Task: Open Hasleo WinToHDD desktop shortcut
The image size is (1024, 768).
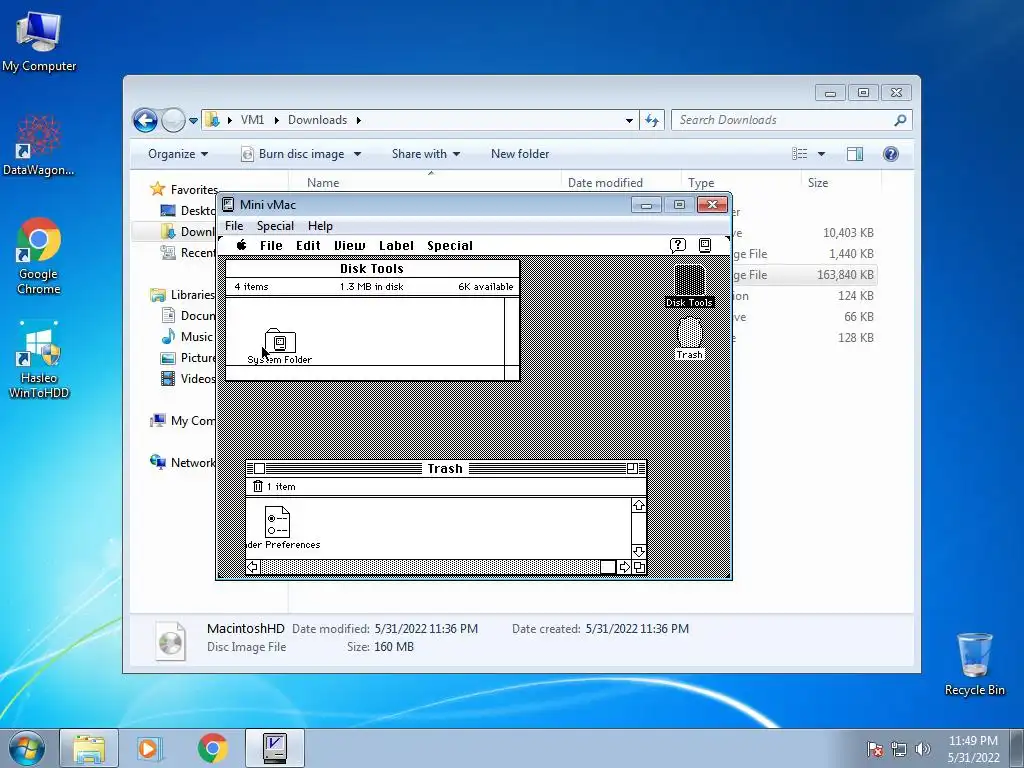Action: pos(39,360)
